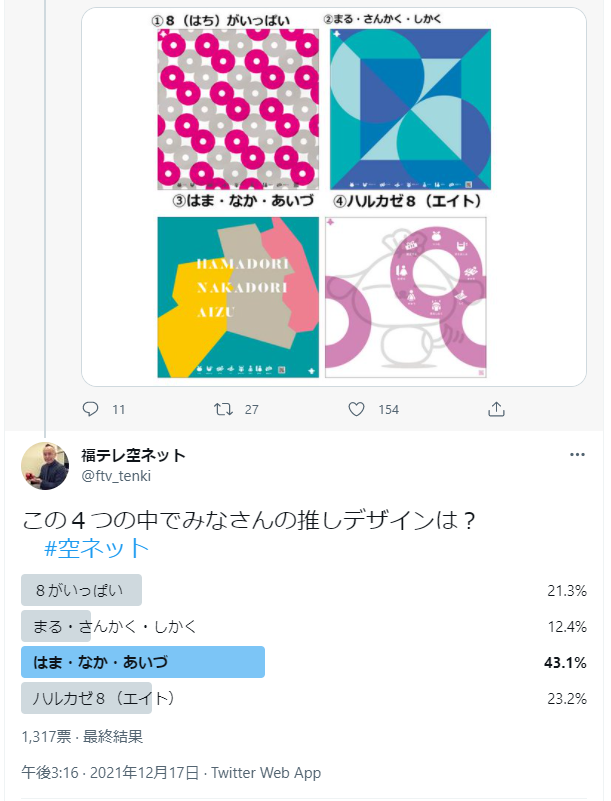Image resolution: width=611 pixels, height=801 pixels.
Task: Click the @ftv_tenki handle
Action: pos(116,475)
